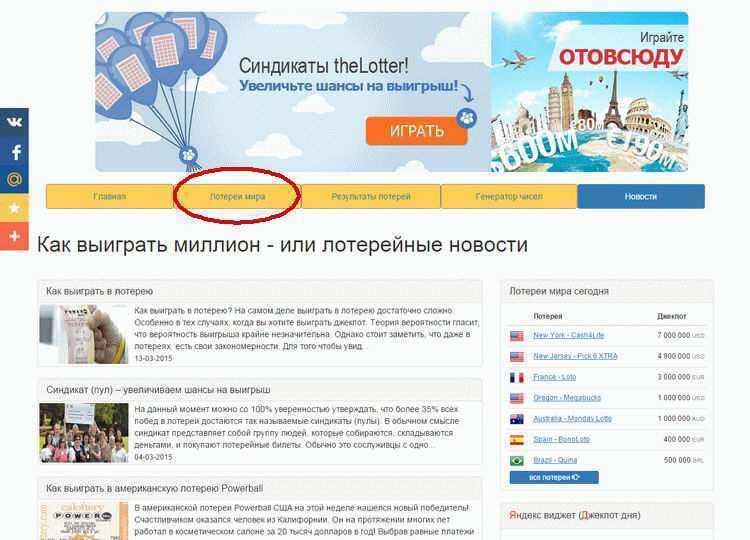Click the все лотереи button
Image resolution: width=750 pixels, height=540 pixels.
(554, 477)
